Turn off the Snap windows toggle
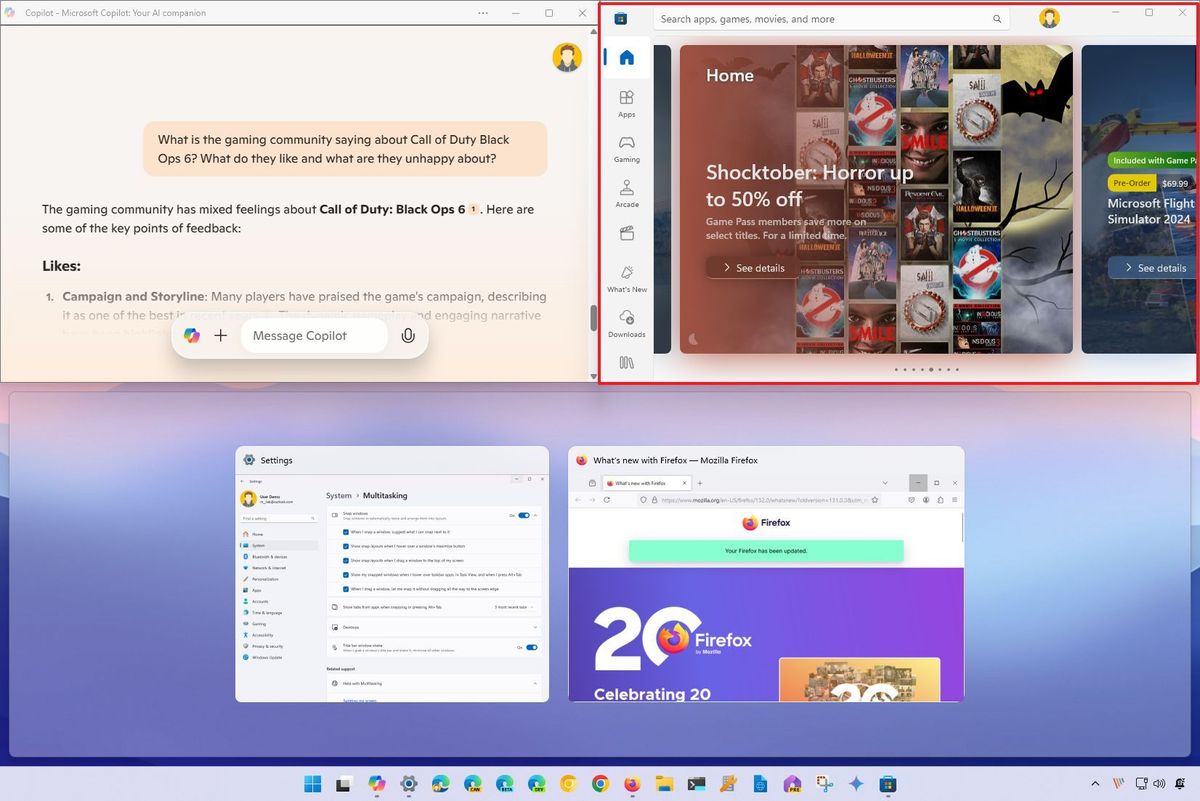The height and width of the screenshot is (801, 1200). (x=523, y=515)
